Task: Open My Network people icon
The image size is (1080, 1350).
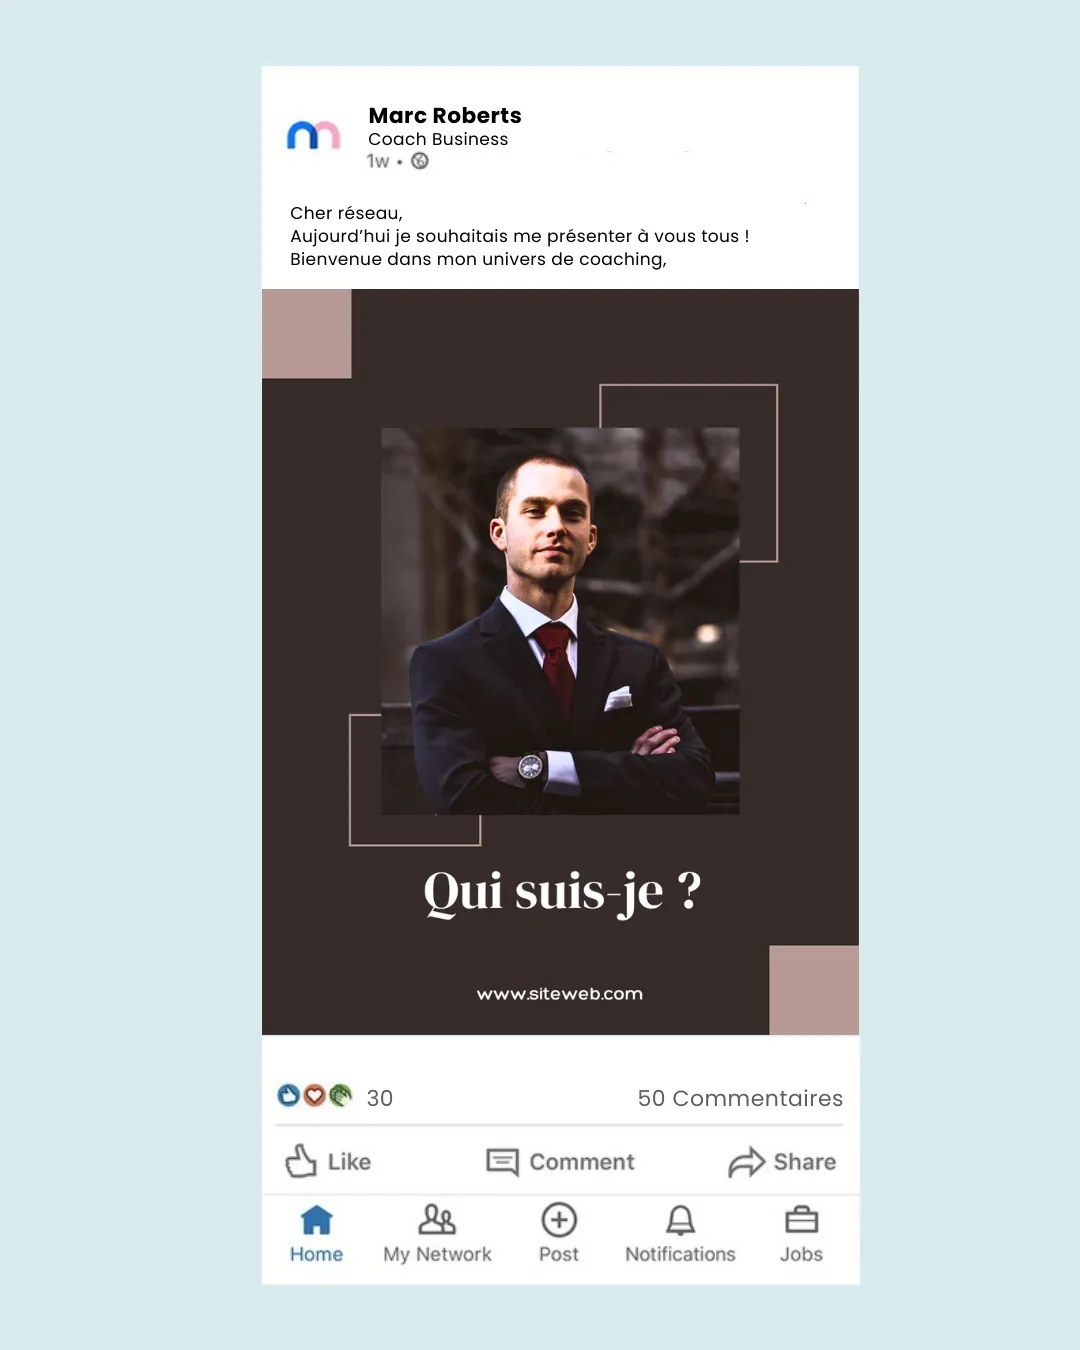Action: [437, 1220]
